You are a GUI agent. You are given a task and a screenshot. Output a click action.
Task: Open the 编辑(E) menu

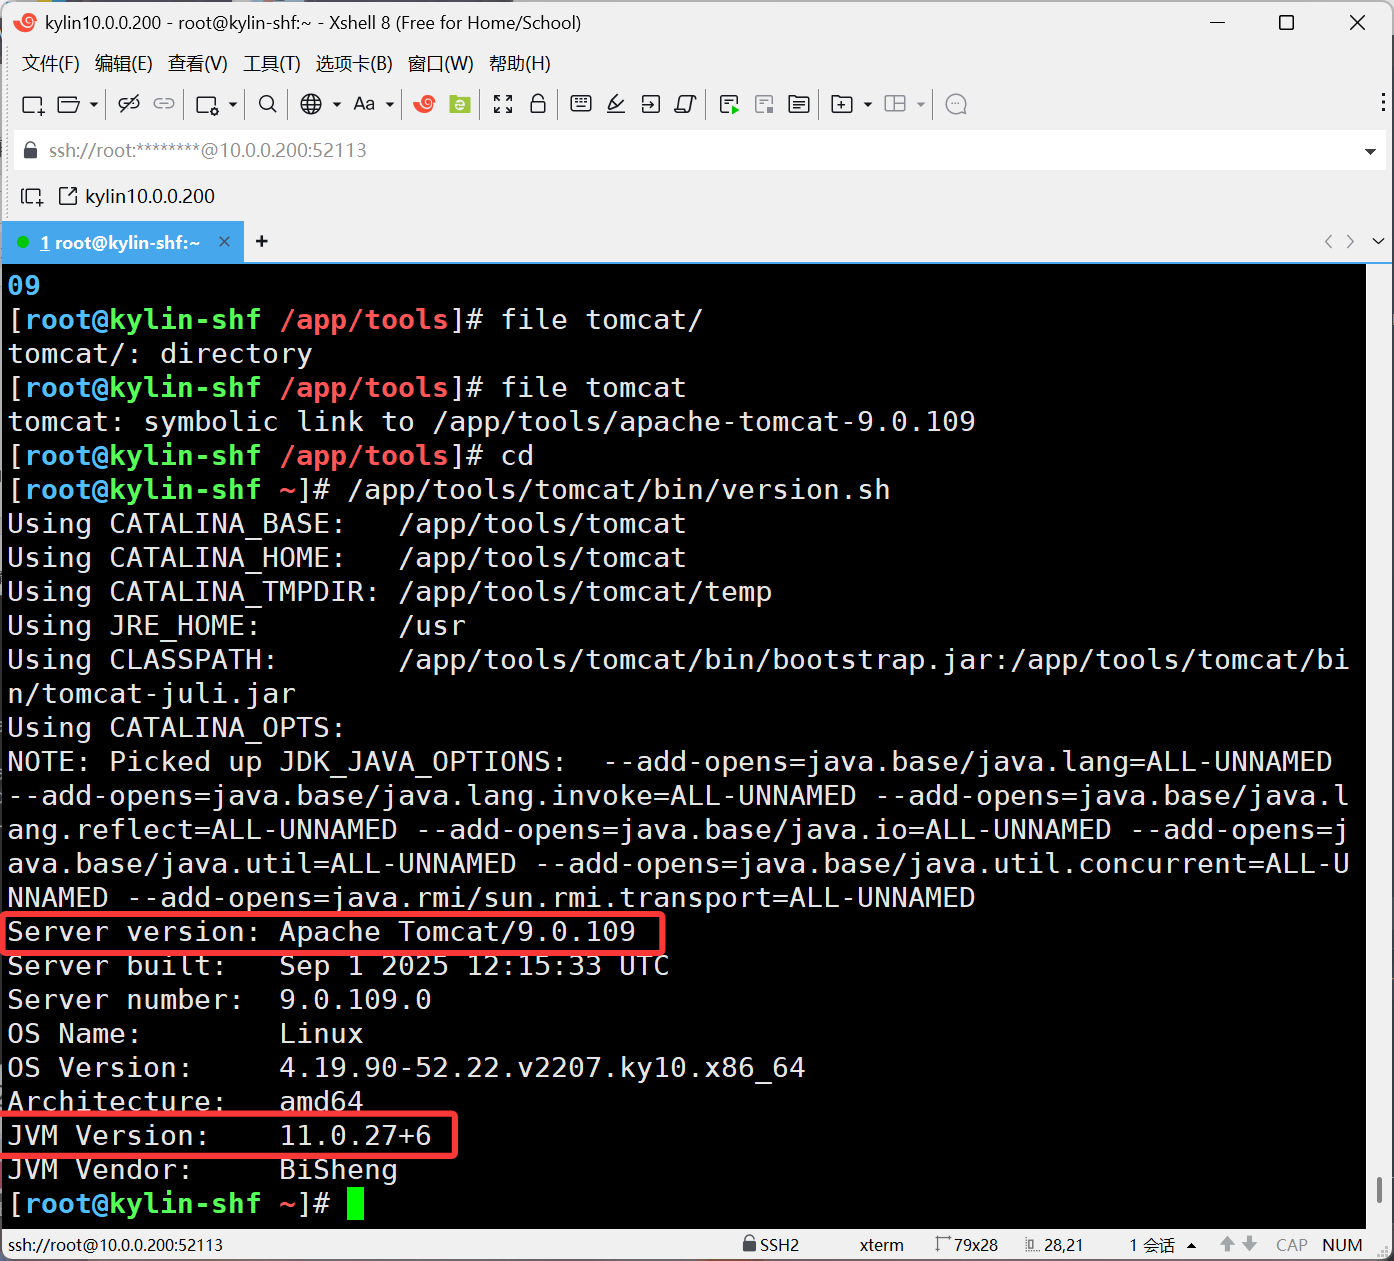pyautogui.click(x=124, y=64)
